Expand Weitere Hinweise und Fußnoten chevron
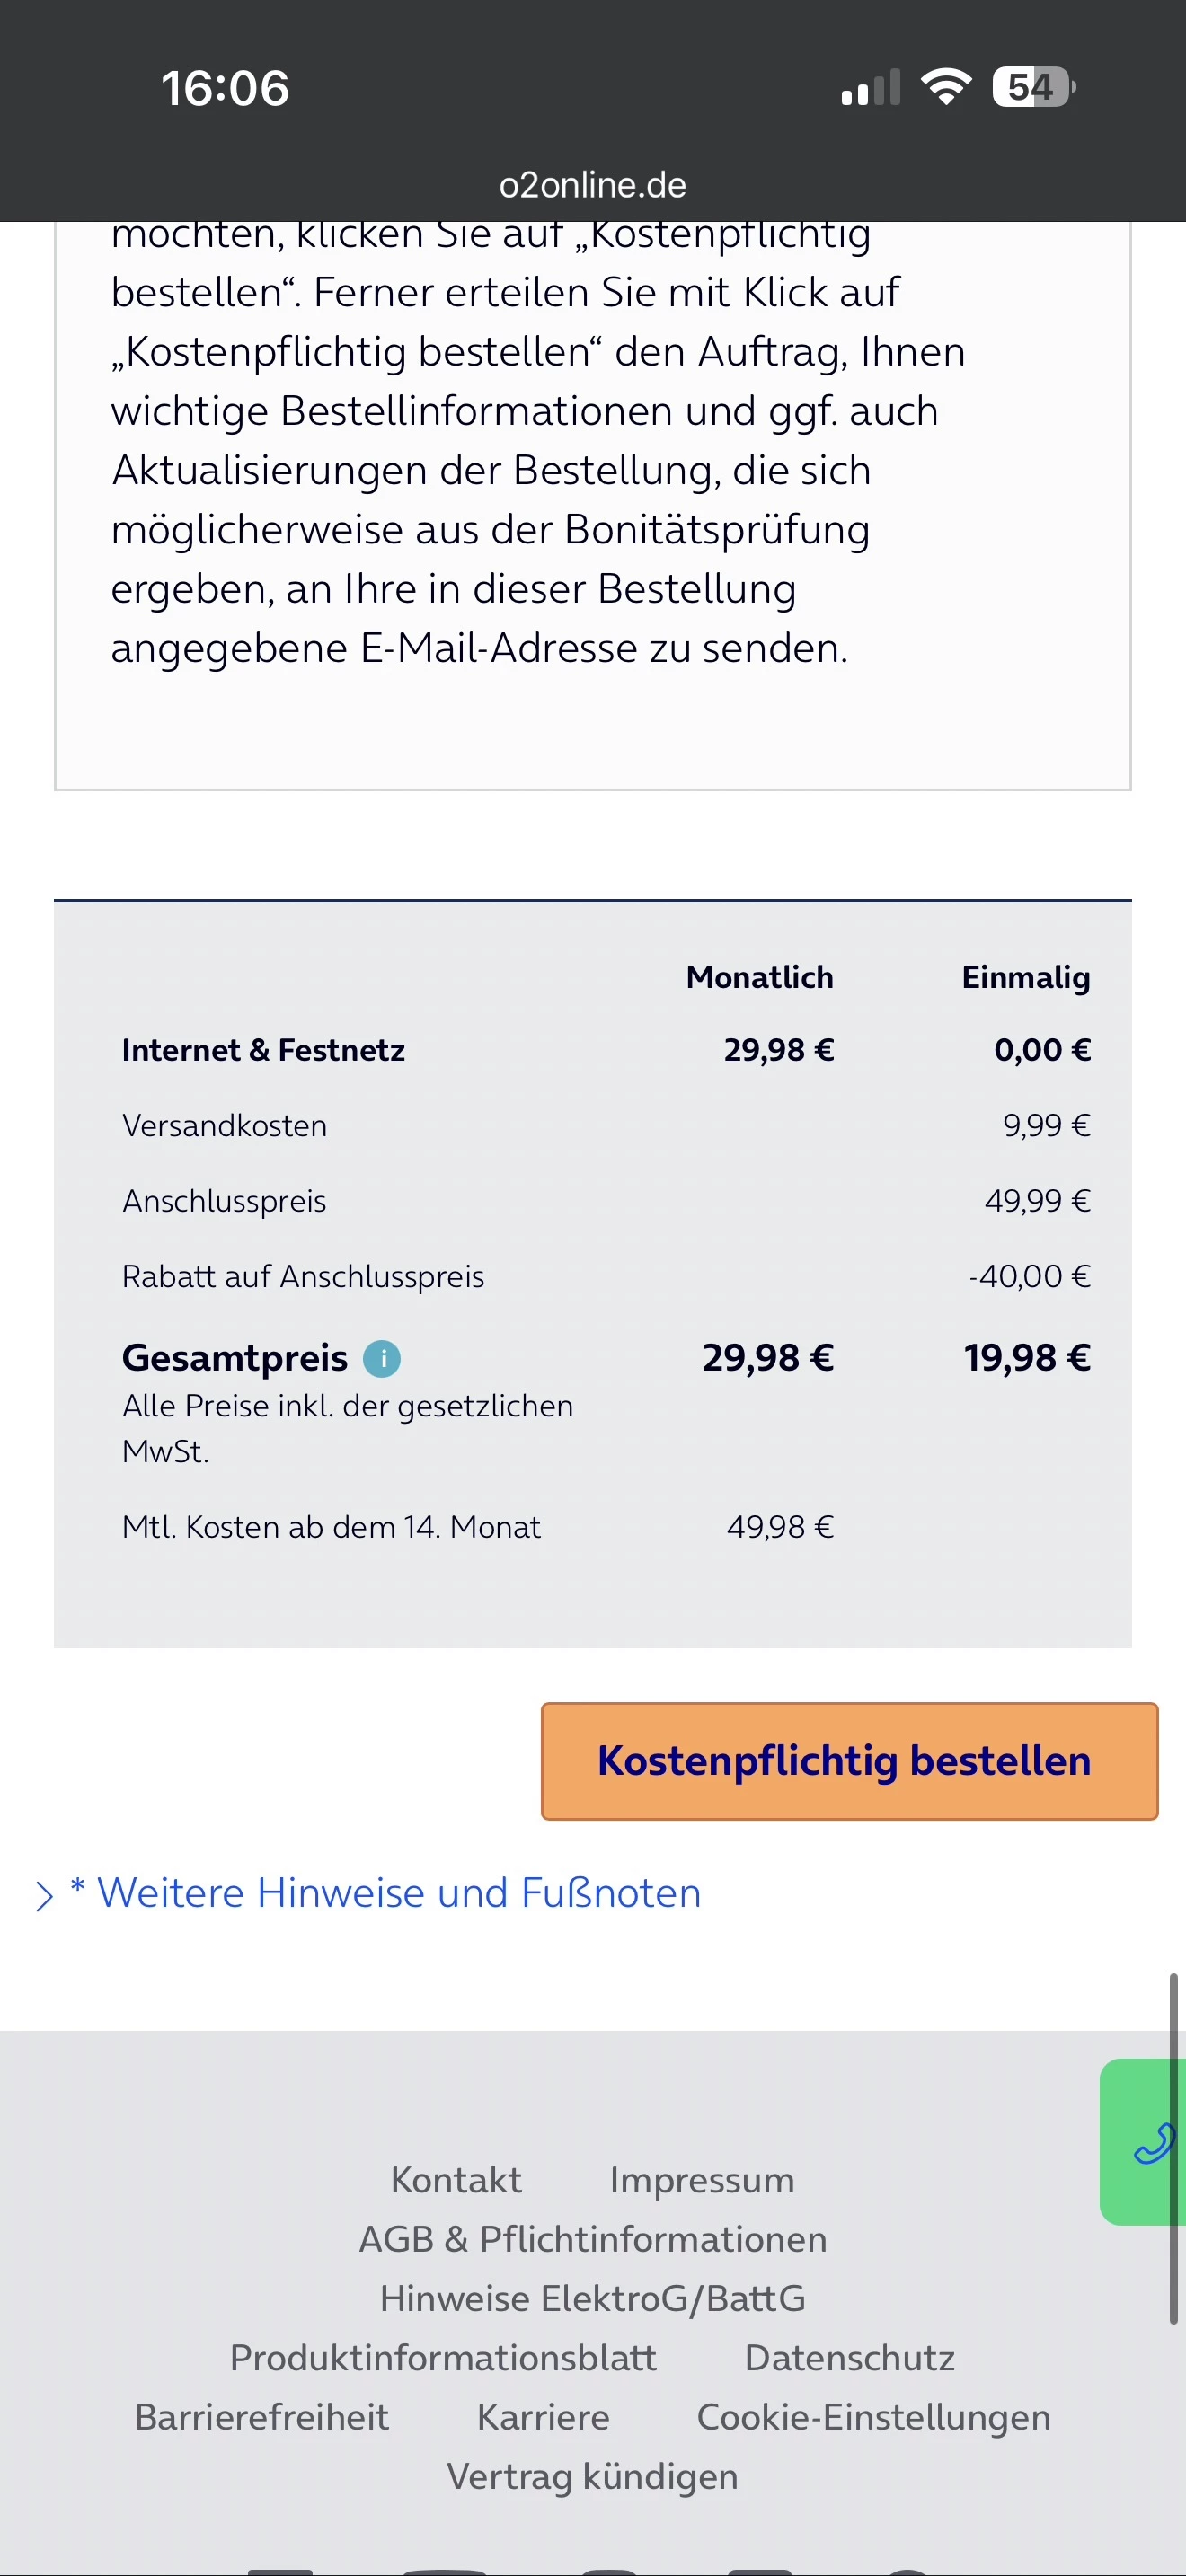The image size is (1186, 2576). coord(45,1896)
